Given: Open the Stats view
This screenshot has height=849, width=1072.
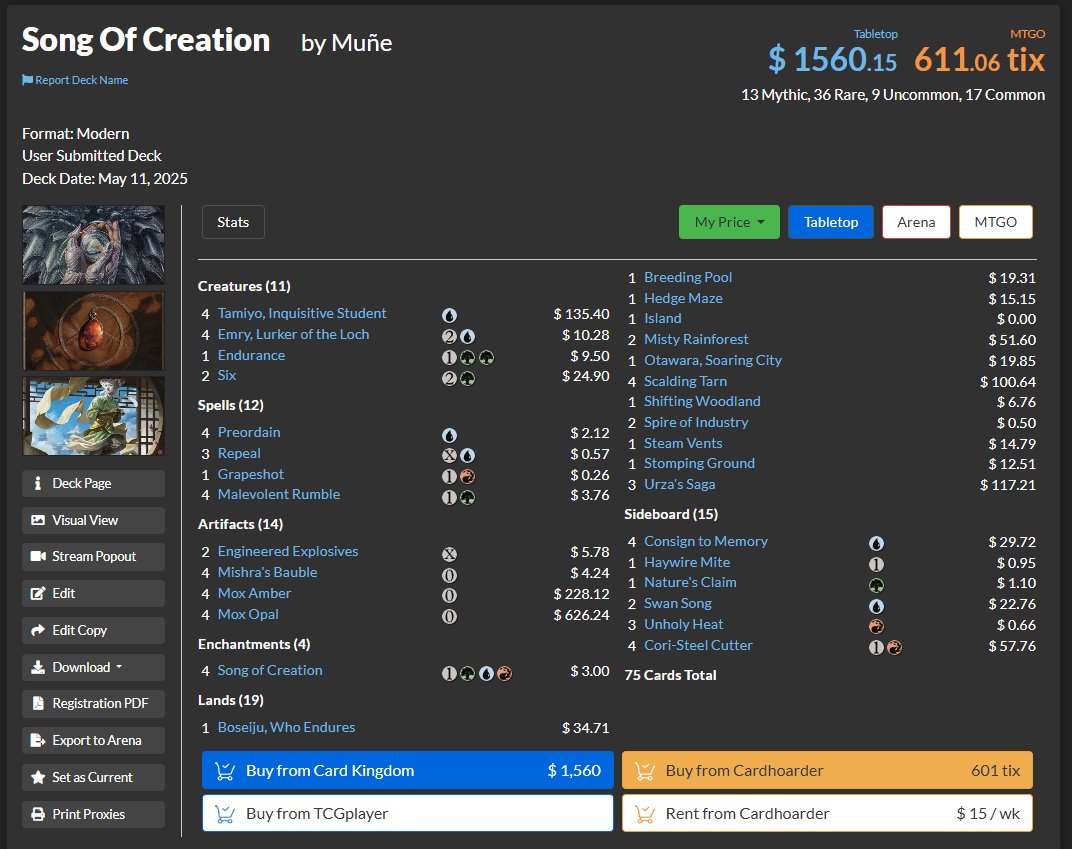Looking at the screenshot, I should pyautogui.click(x=233, y=222).
